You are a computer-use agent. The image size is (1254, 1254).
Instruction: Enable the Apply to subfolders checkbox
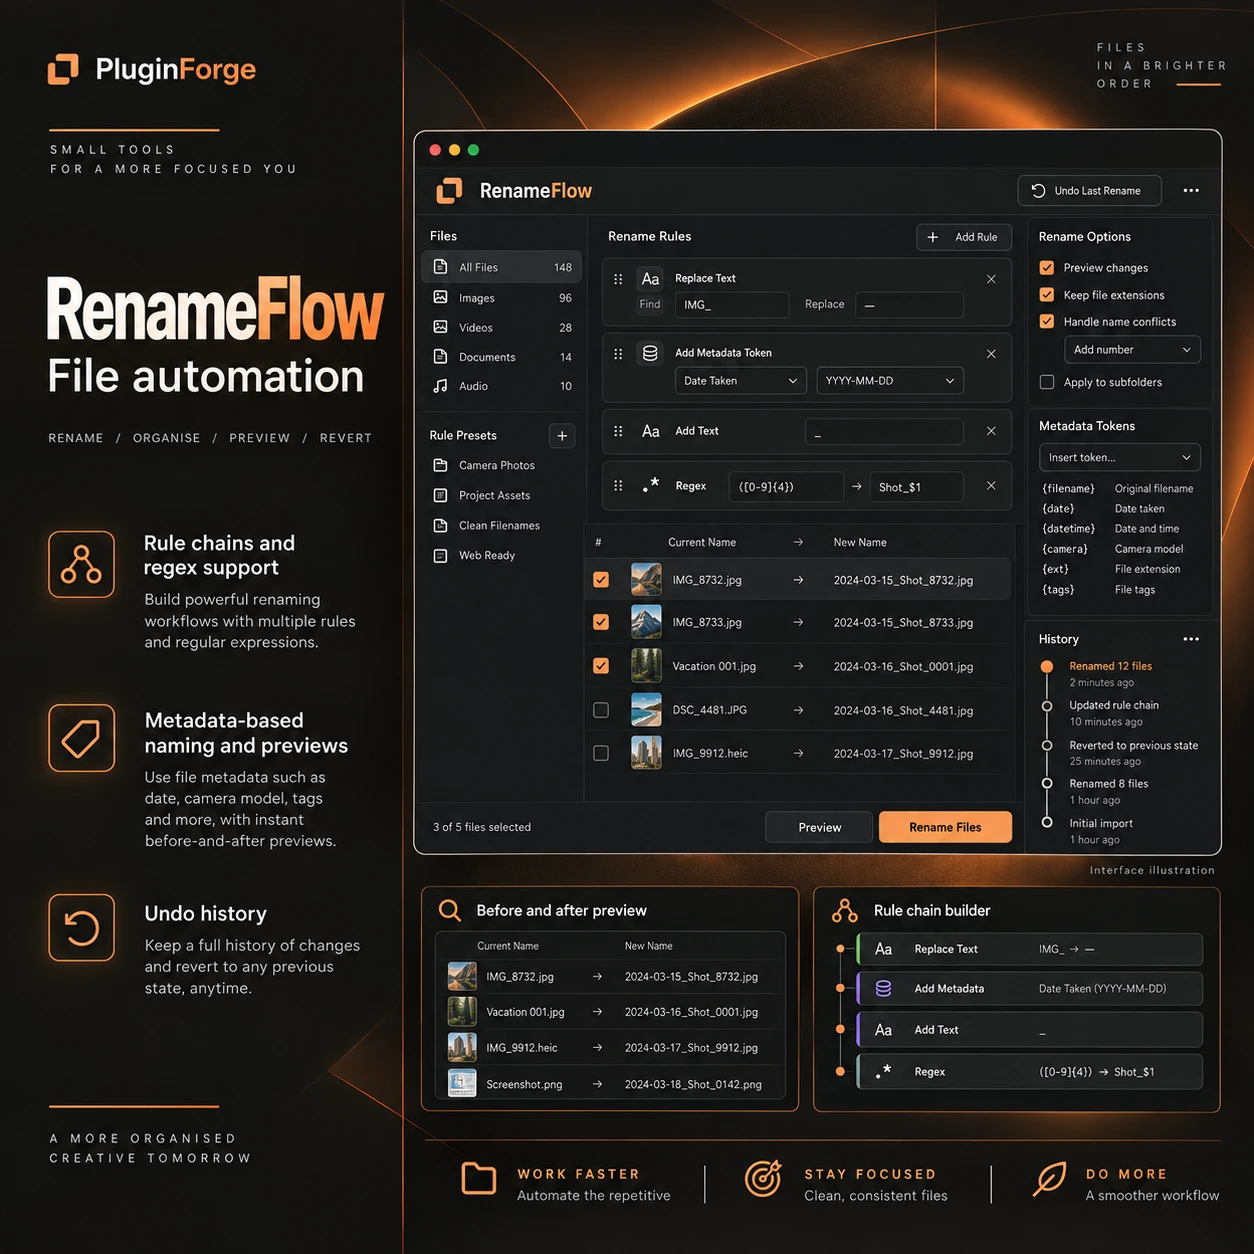coord(1047,382)
